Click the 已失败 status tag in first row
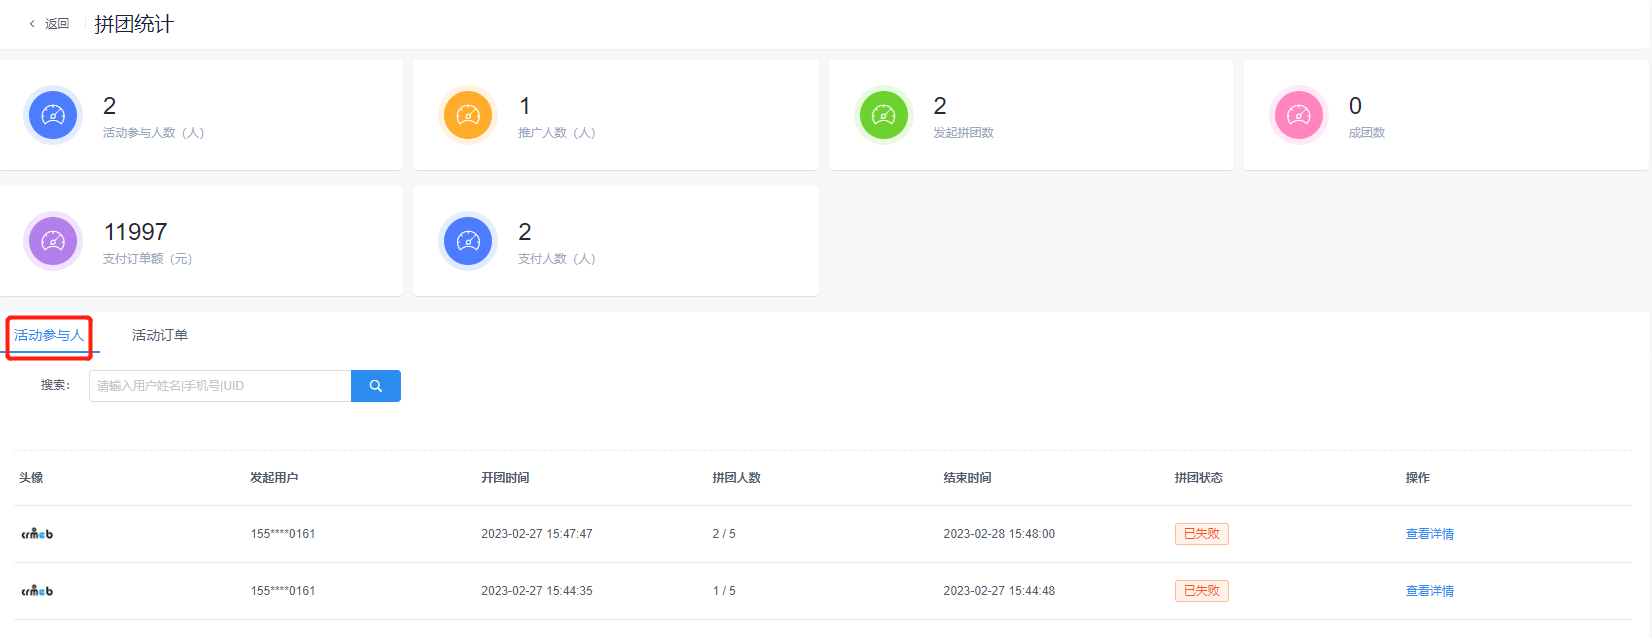 pos(1201,534)
